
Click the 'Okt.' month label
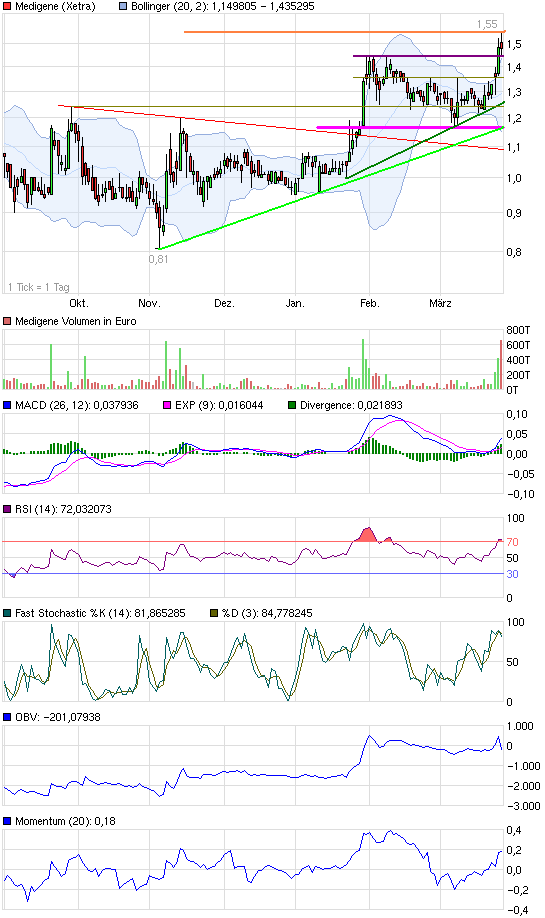tap(79, 303)
